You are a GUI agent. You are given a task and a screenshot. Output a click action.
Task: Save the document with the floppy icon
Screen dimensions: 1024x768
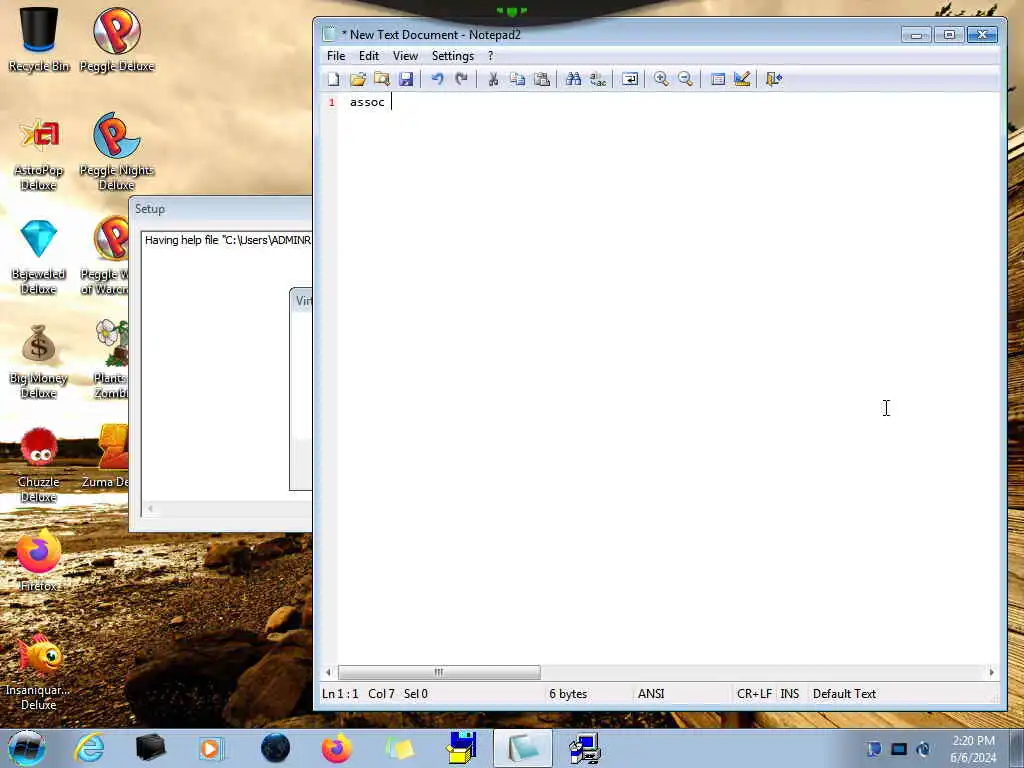tap(406, 79)
